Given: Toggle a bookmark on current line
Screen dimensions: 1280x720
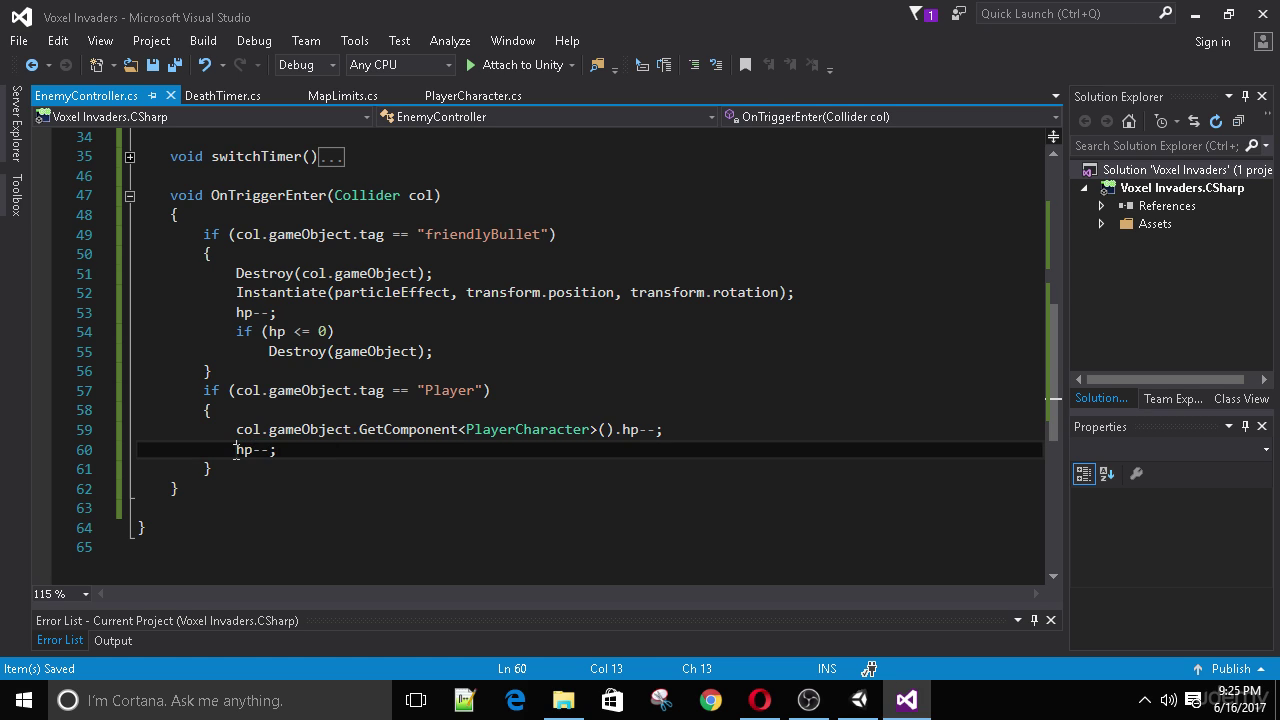Looking at the screenshot, I should pos(745,65).
